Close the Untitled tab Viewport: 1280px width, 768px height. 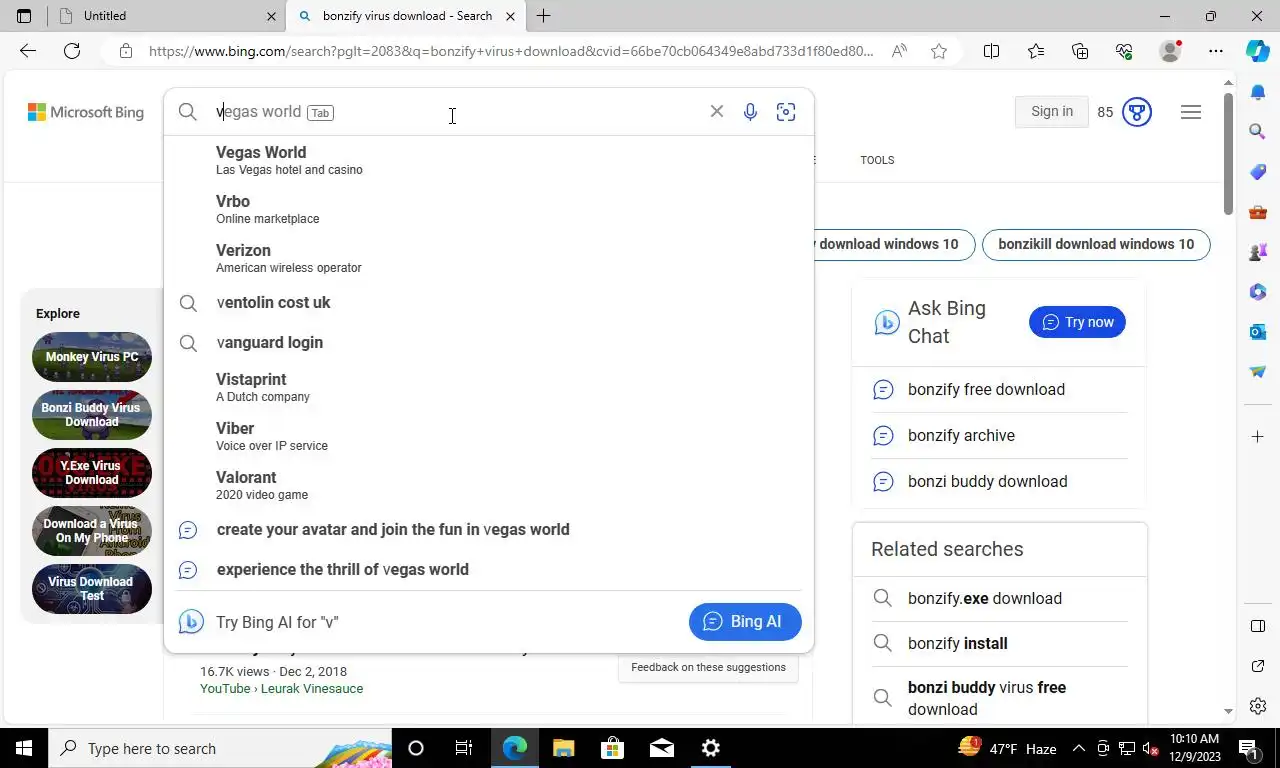(271, 16)
